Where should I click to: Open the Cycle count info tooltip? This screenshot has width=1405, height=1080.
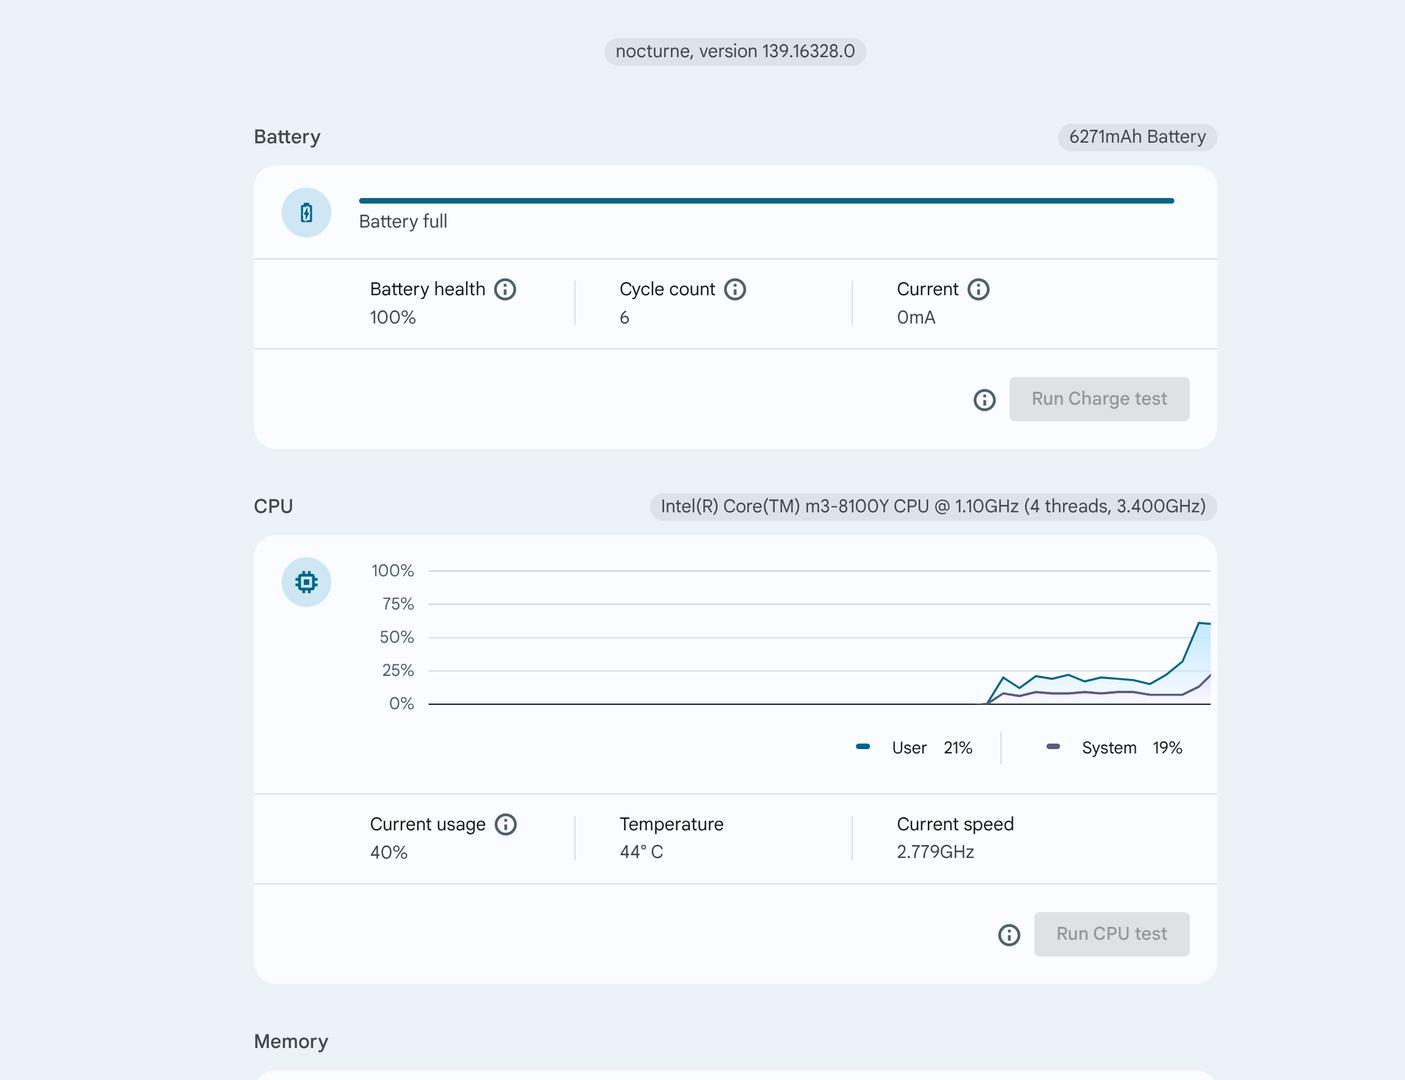coord(735,290)
